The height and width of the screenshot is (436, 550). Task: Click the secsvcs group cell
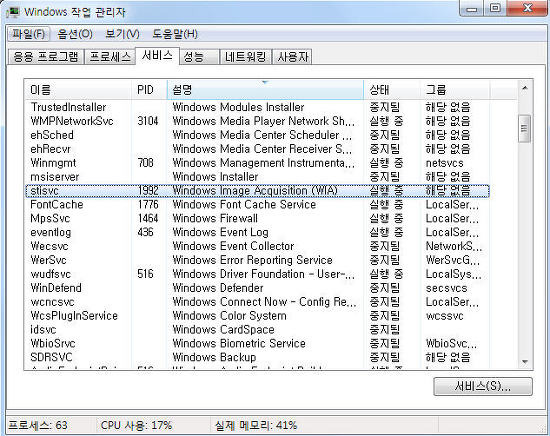click(x=446, y=288)
